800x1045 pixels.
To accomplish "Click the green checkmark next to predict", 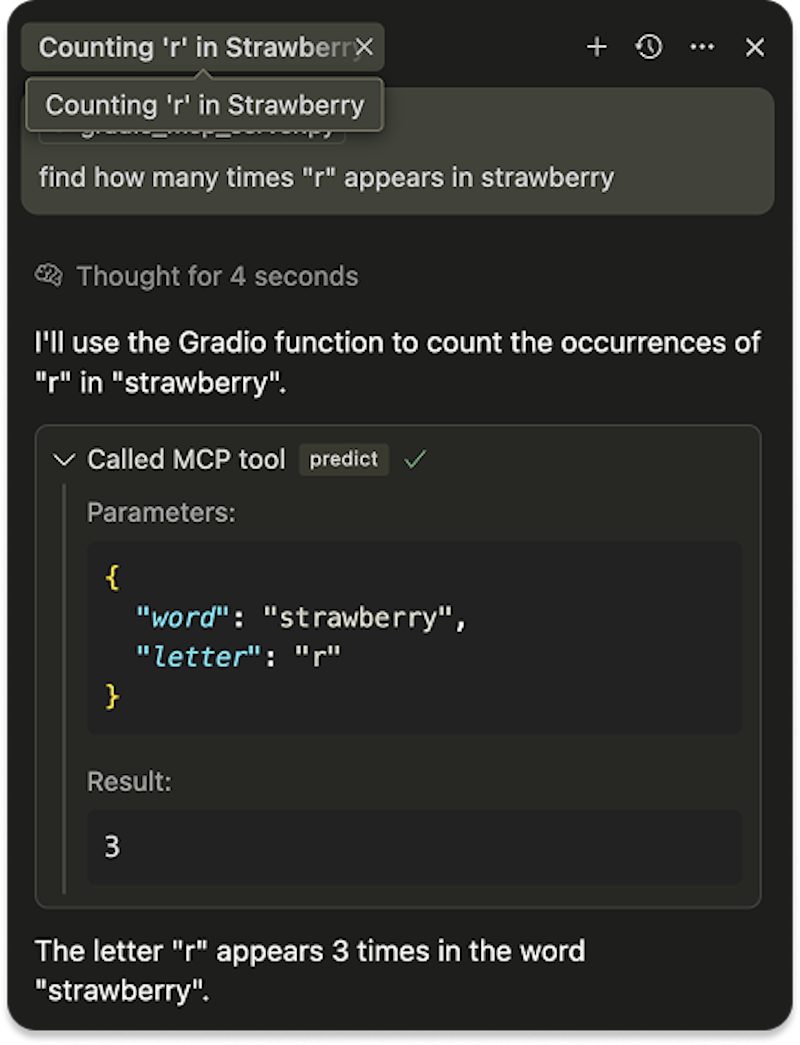I will tap(414, 460).
